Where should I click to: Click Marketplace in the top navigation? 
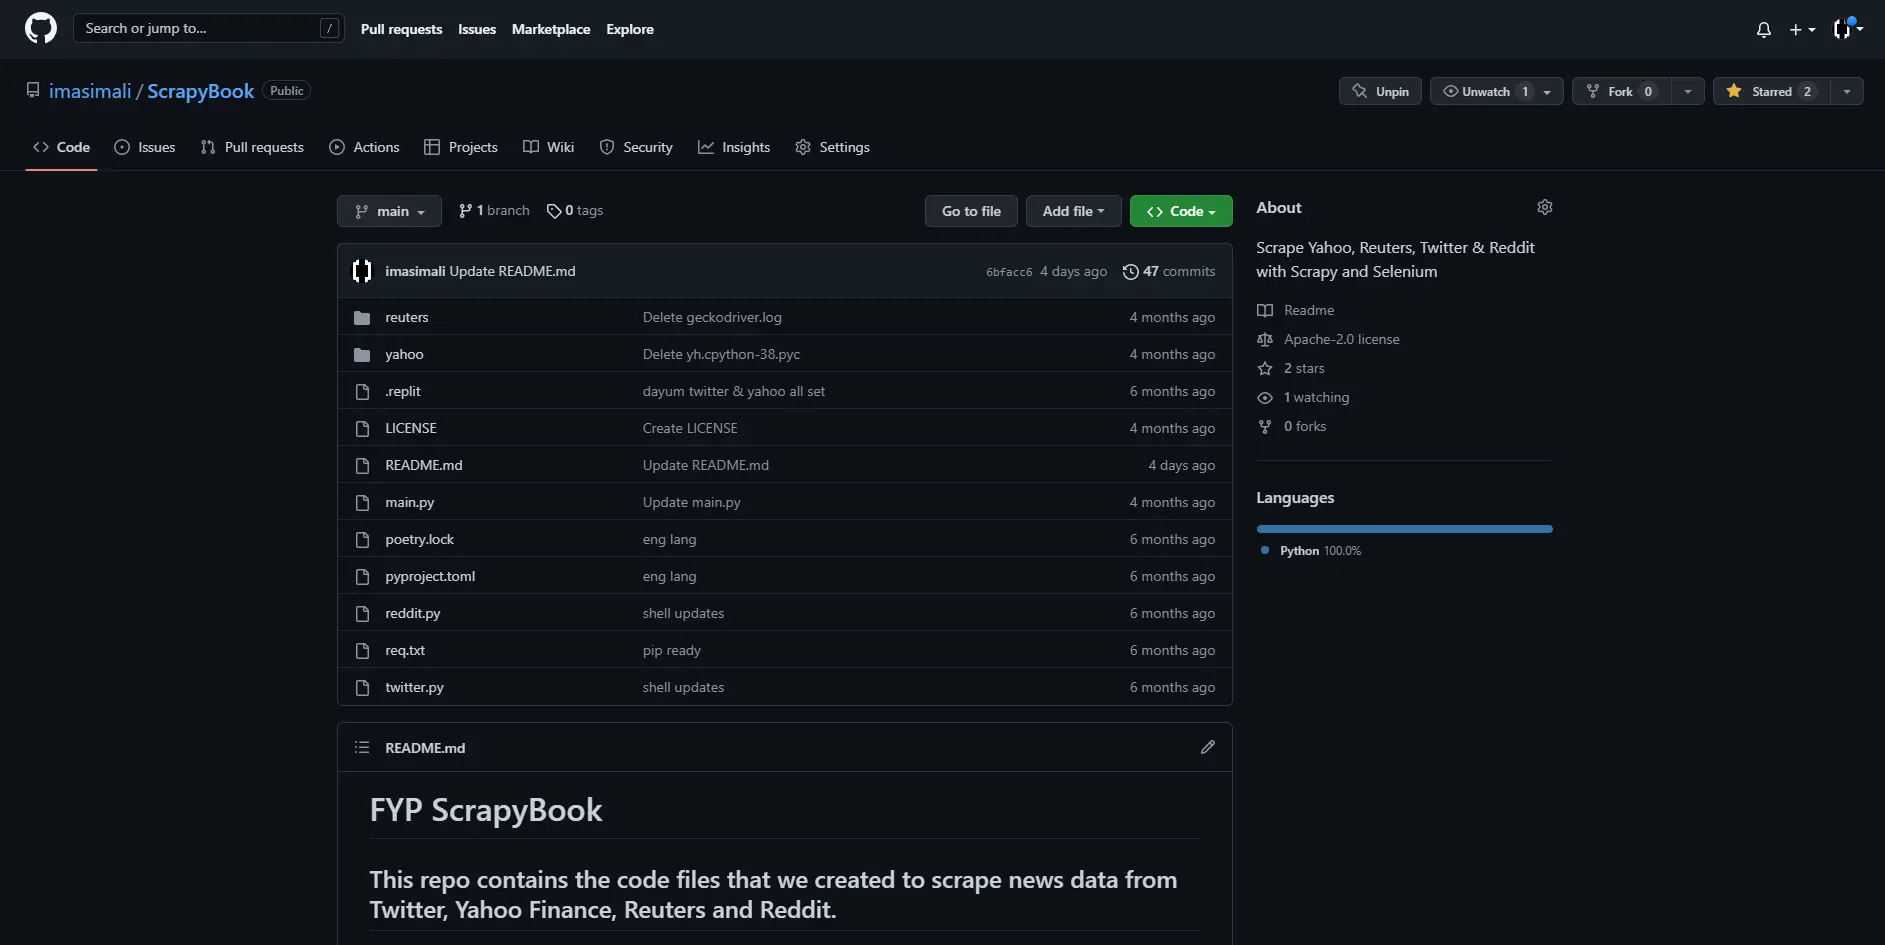[x=551, y=29]
